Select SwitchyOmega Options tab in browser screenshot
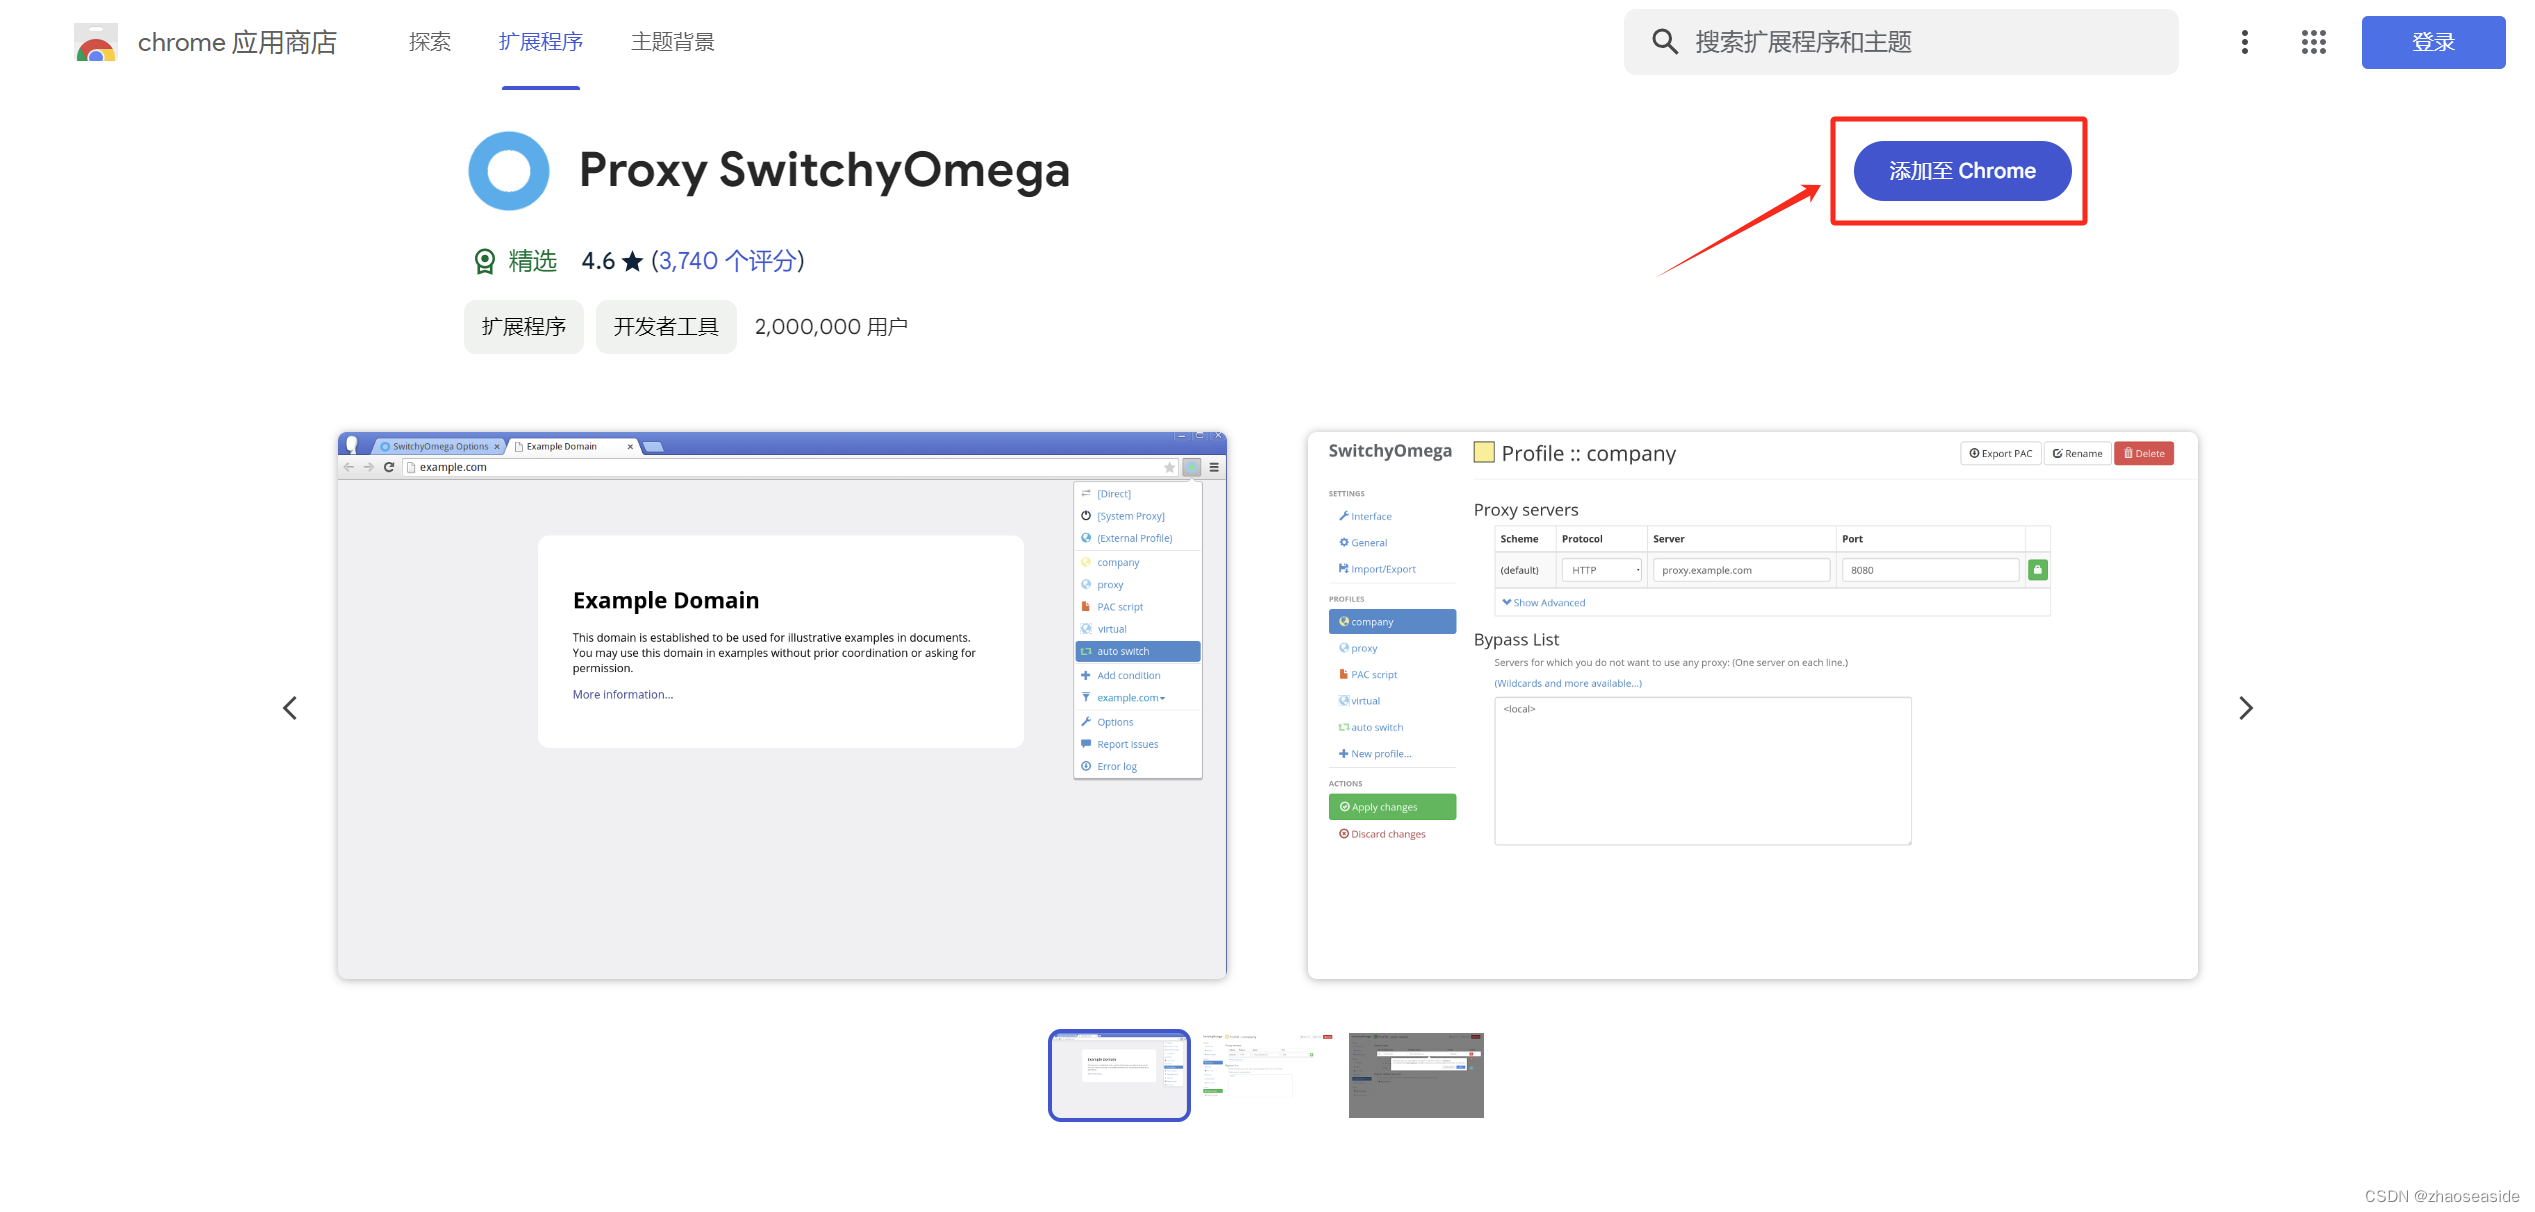The image size is (2535, 1212). [x=441, y=446]
